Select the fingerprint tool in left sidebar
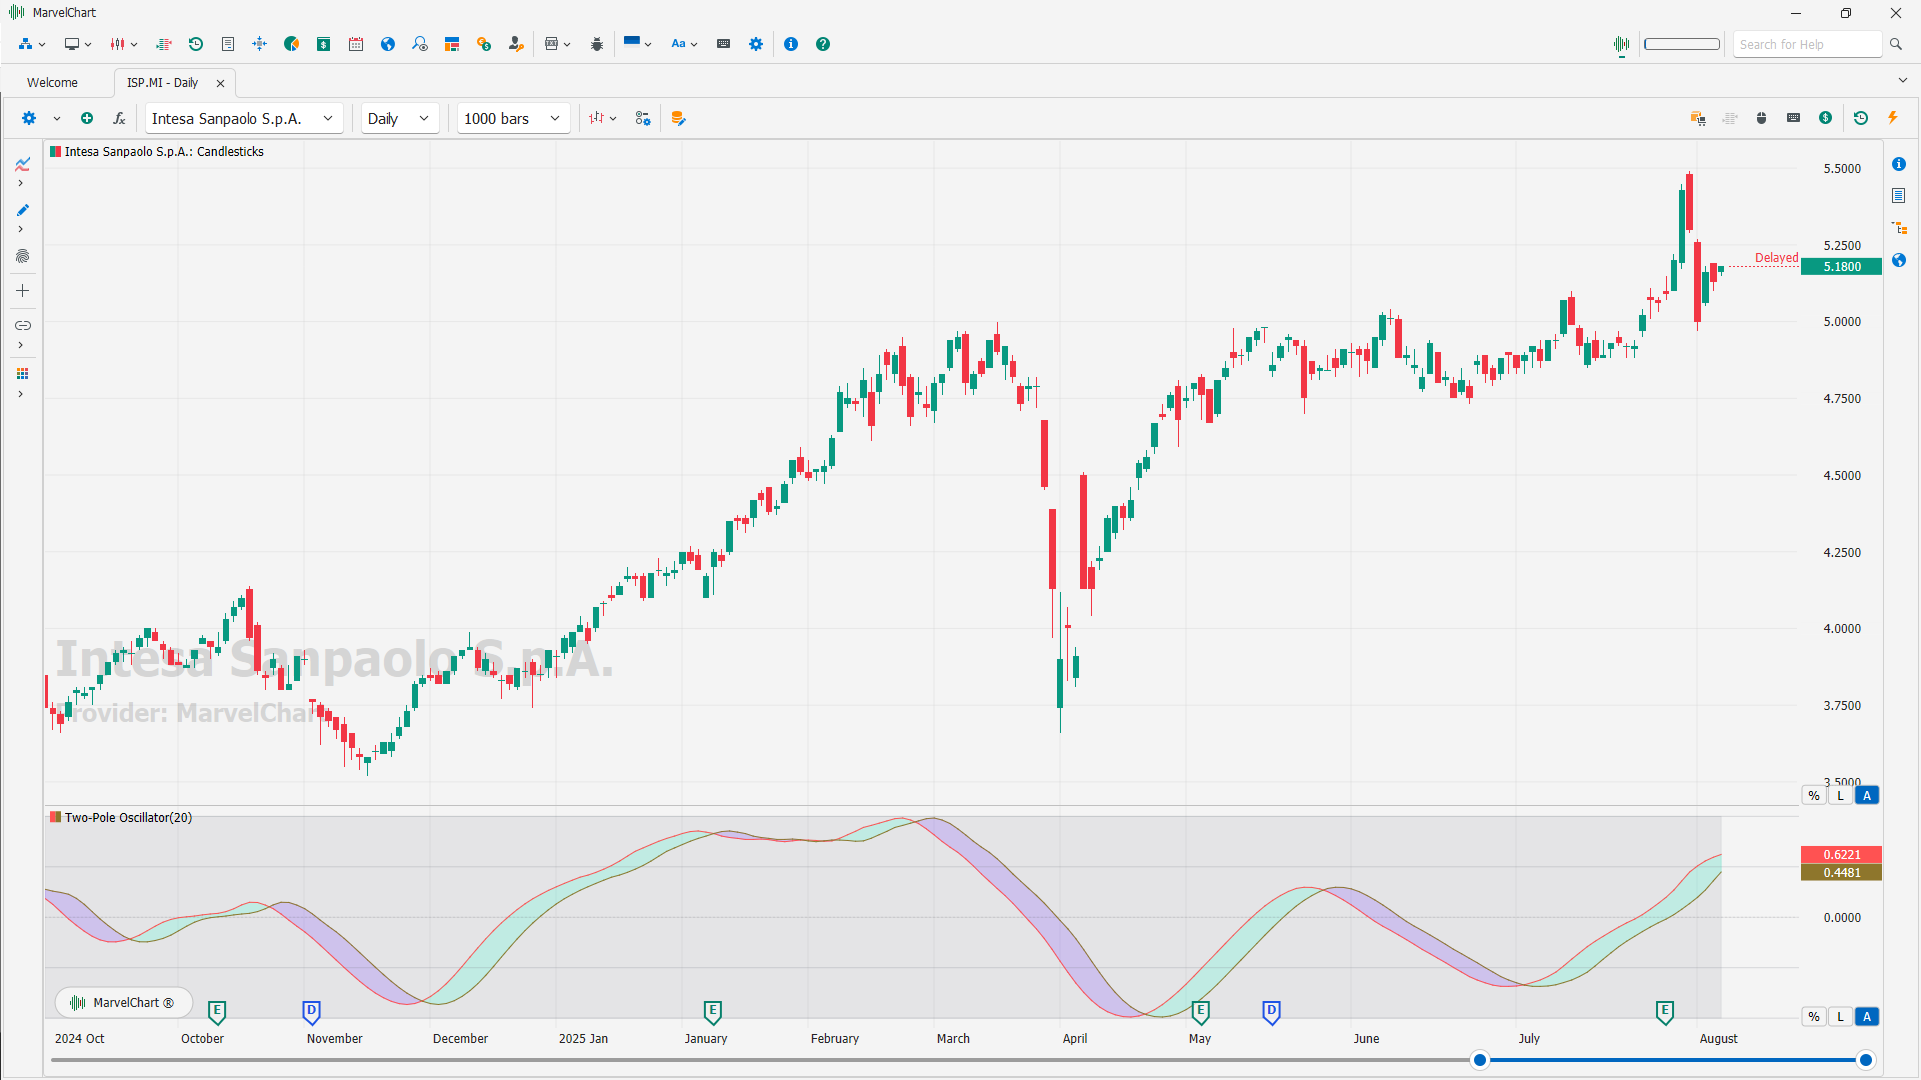The width and height of the screenshot is (1921, 1080). click(x=22, y=256)
